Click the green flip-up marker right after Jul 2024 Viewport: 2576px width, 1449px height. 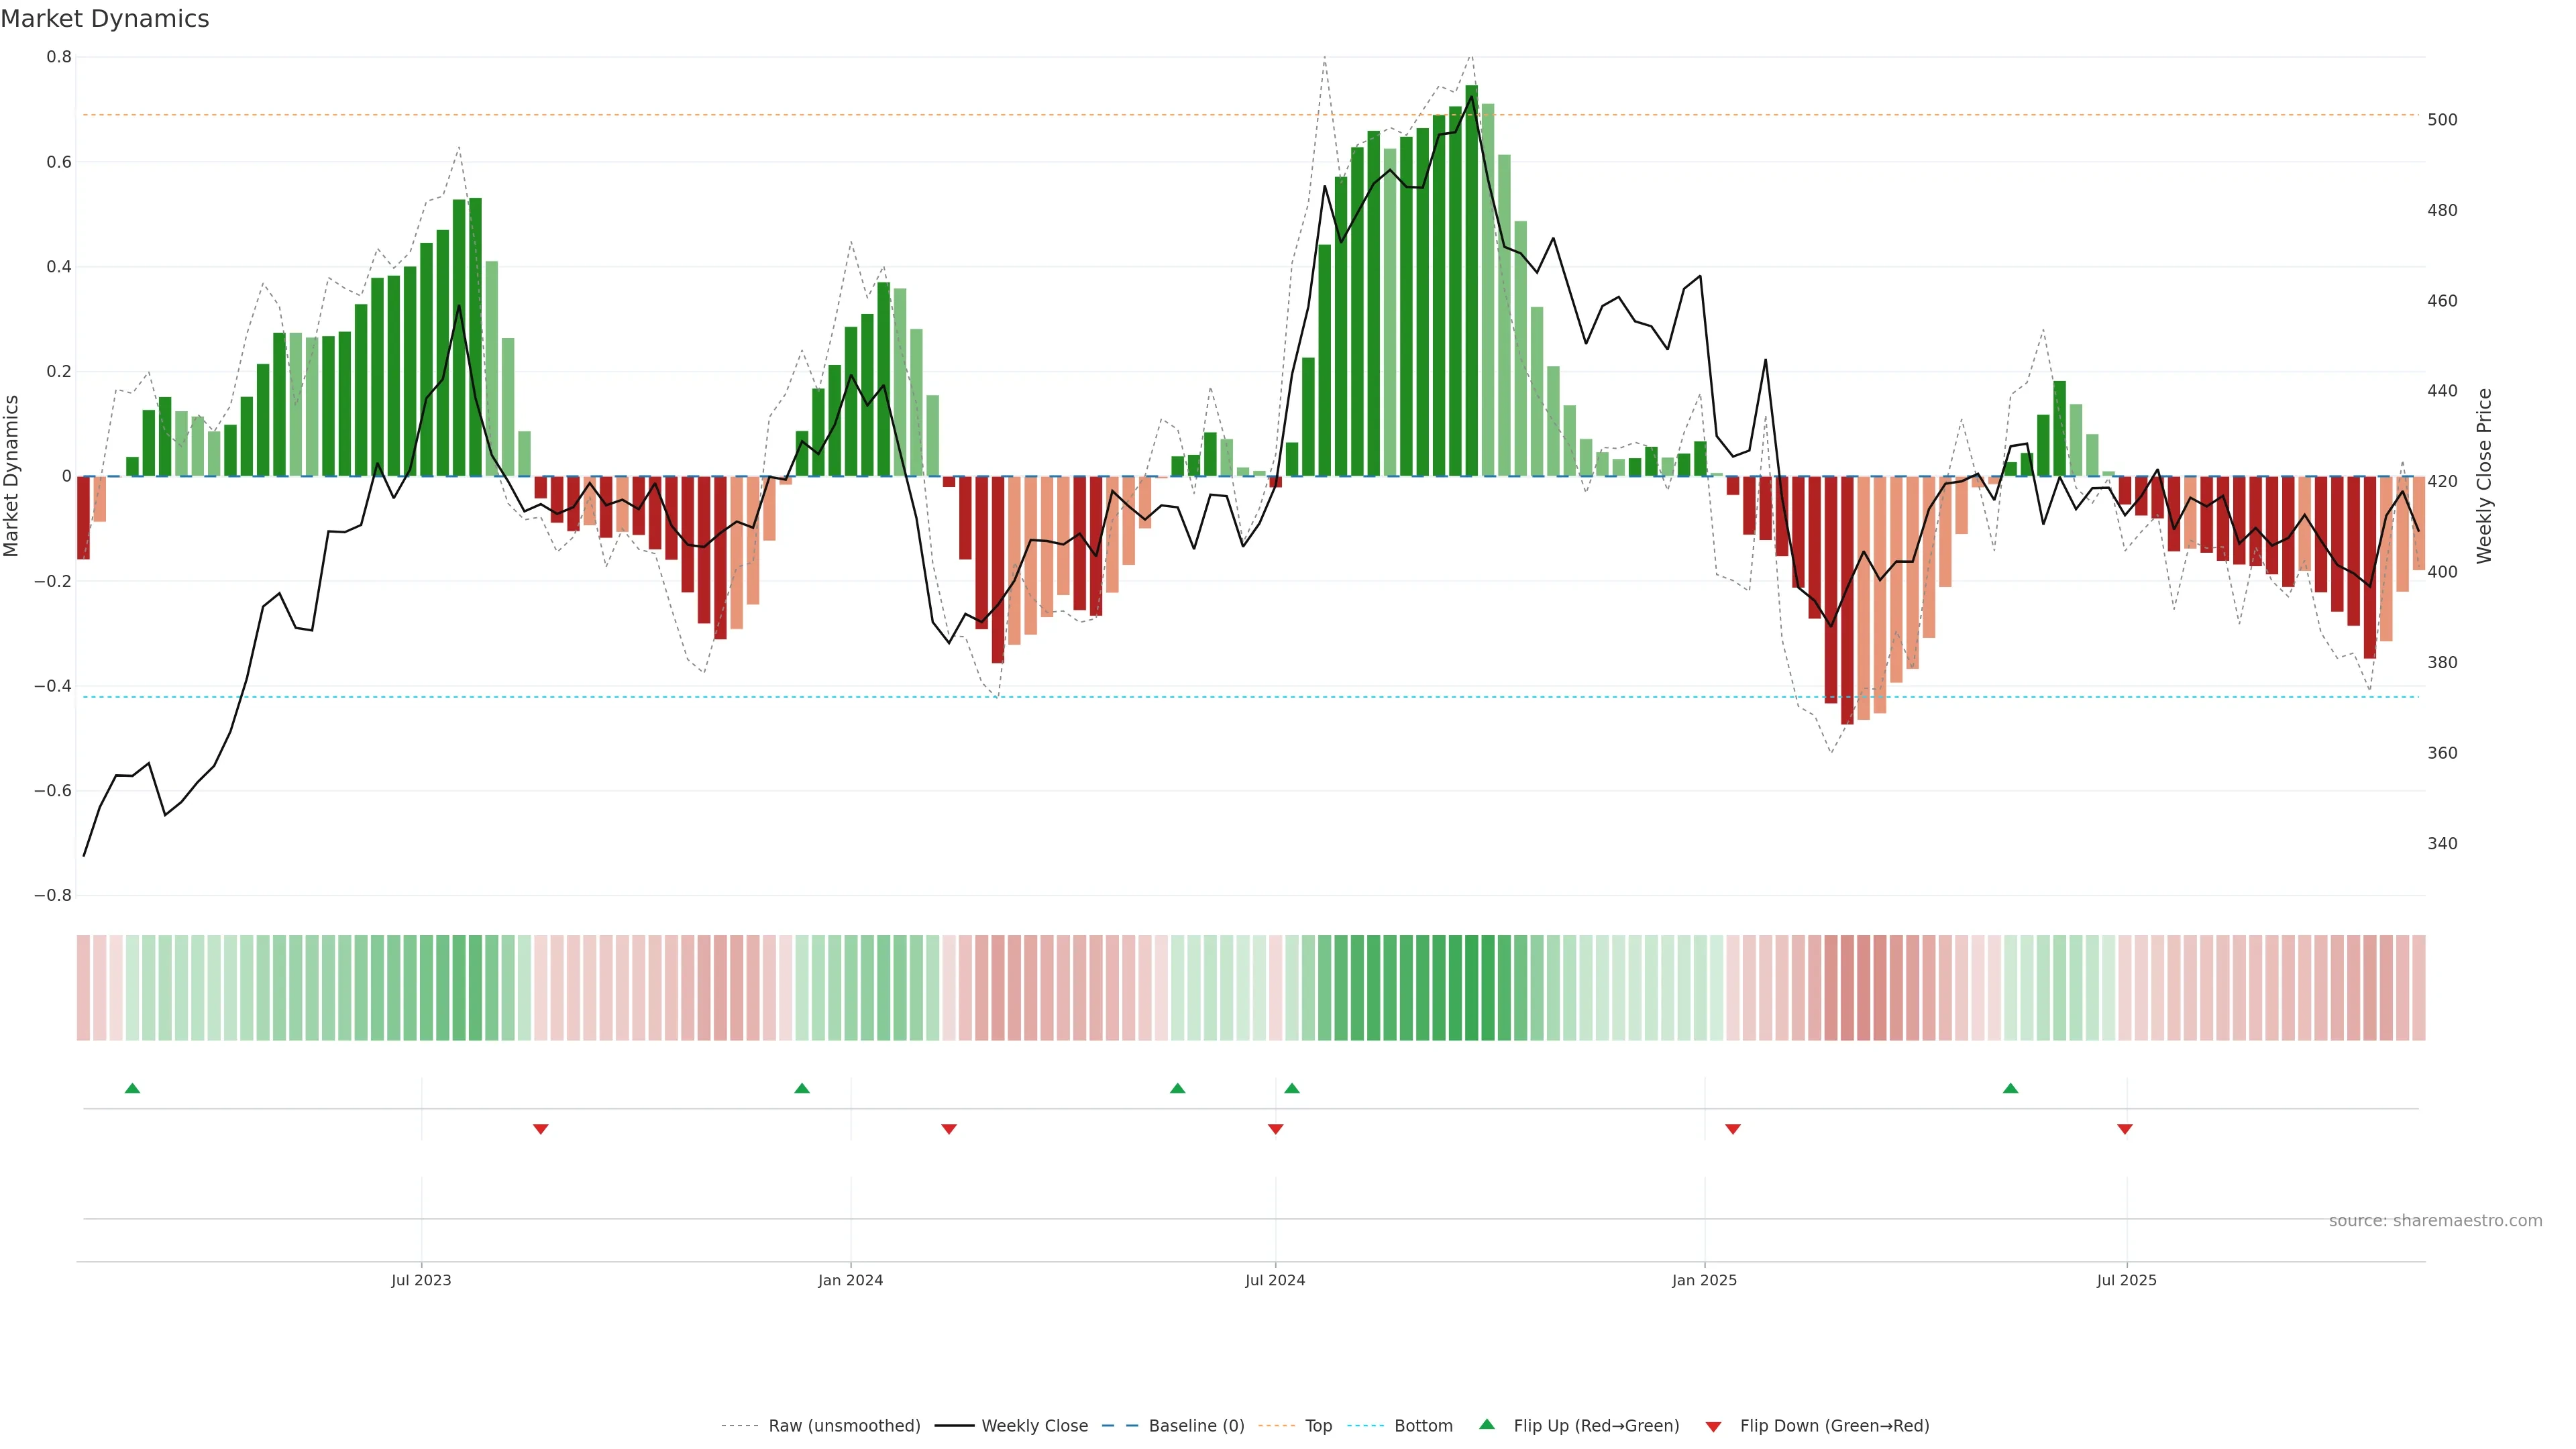coord(1292,1088)
